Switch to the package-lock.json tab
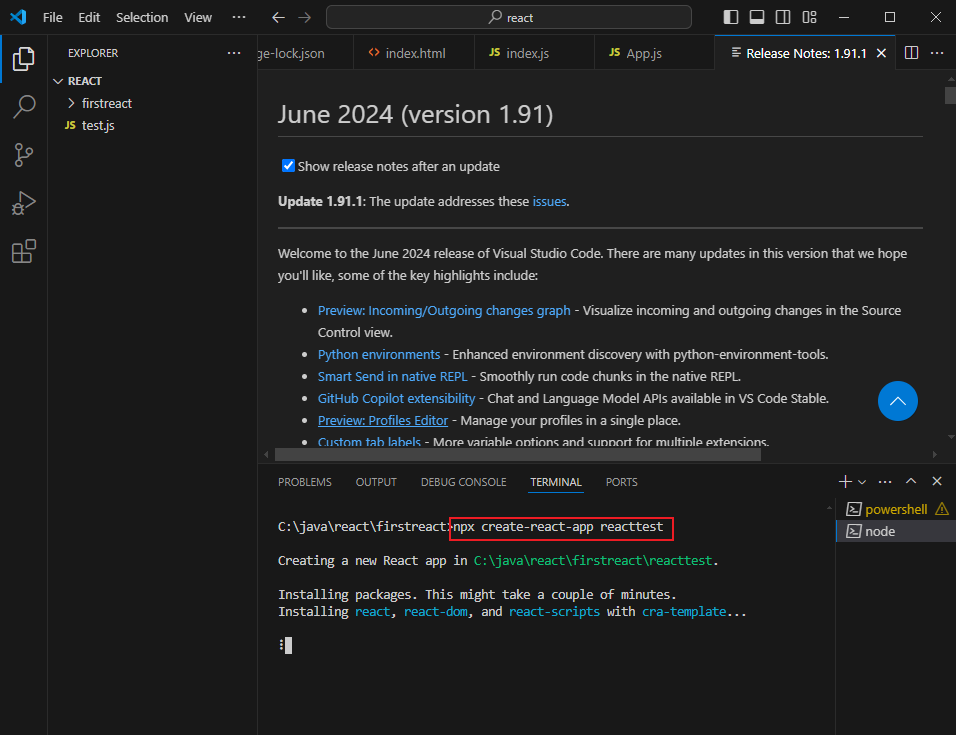 click(305, 53)
